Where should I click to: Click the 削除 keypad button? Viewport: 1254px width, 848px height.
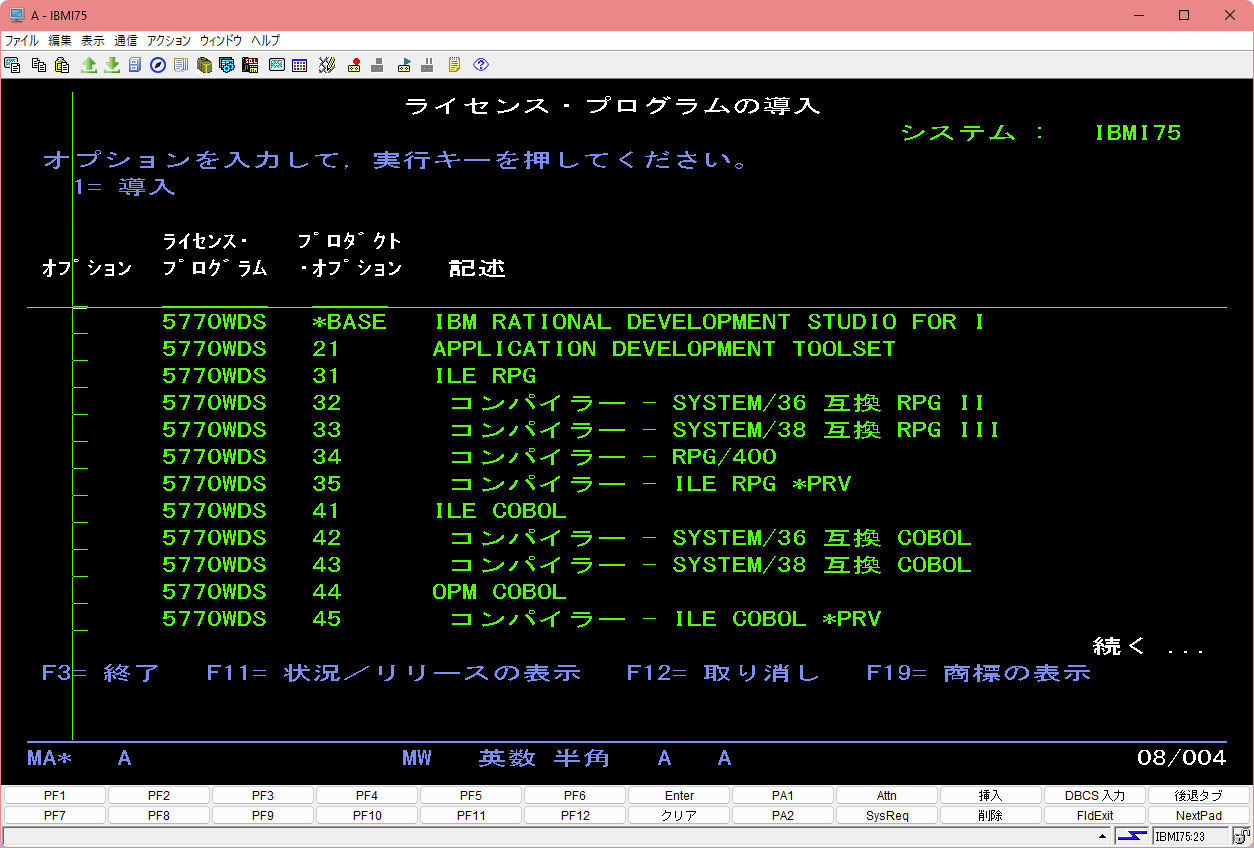991,816
